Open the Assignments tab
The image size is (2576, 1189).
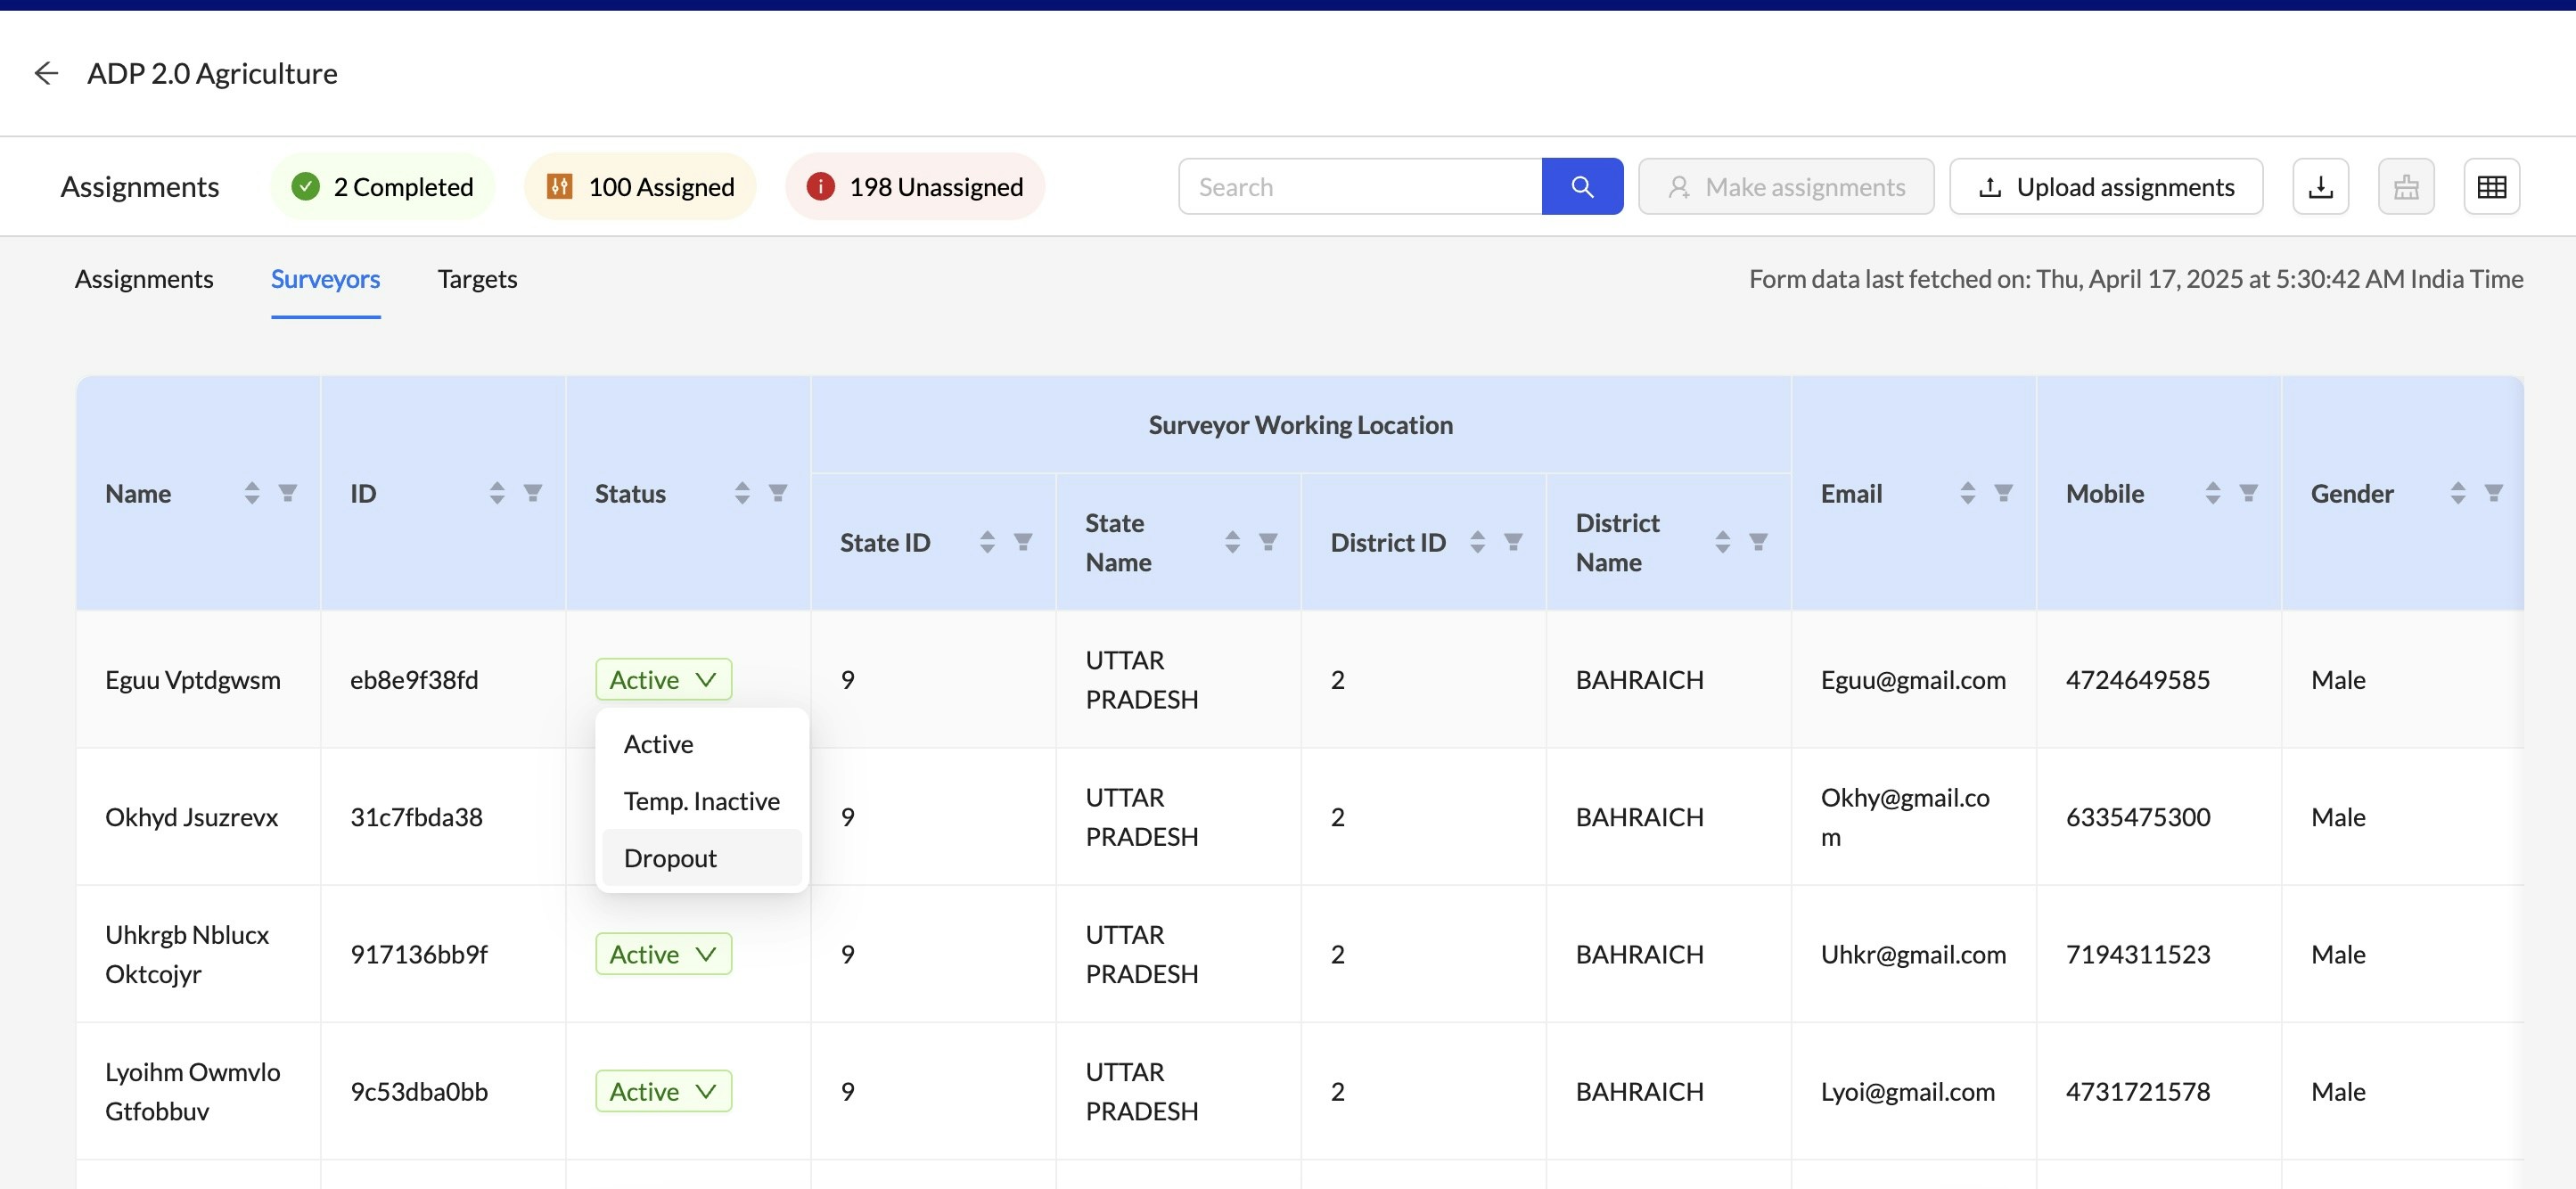click(x=144, y=279)
